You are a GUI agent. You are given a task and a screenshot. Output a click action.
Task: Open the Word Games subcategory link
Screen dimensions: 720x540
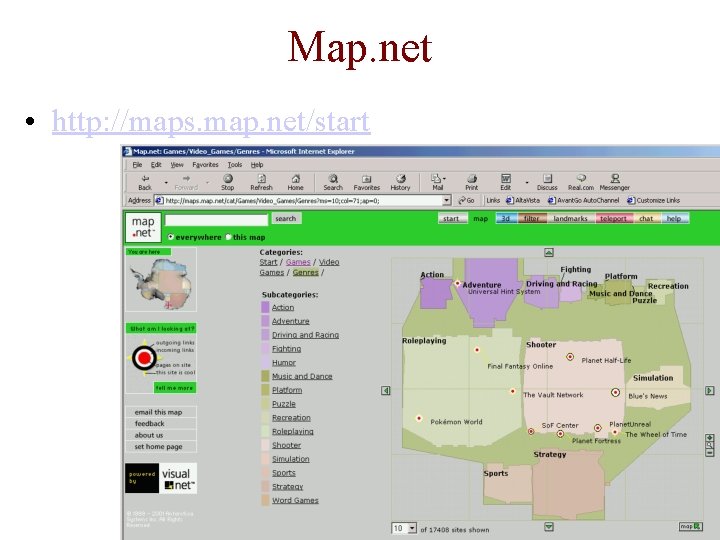pos(295,500)
